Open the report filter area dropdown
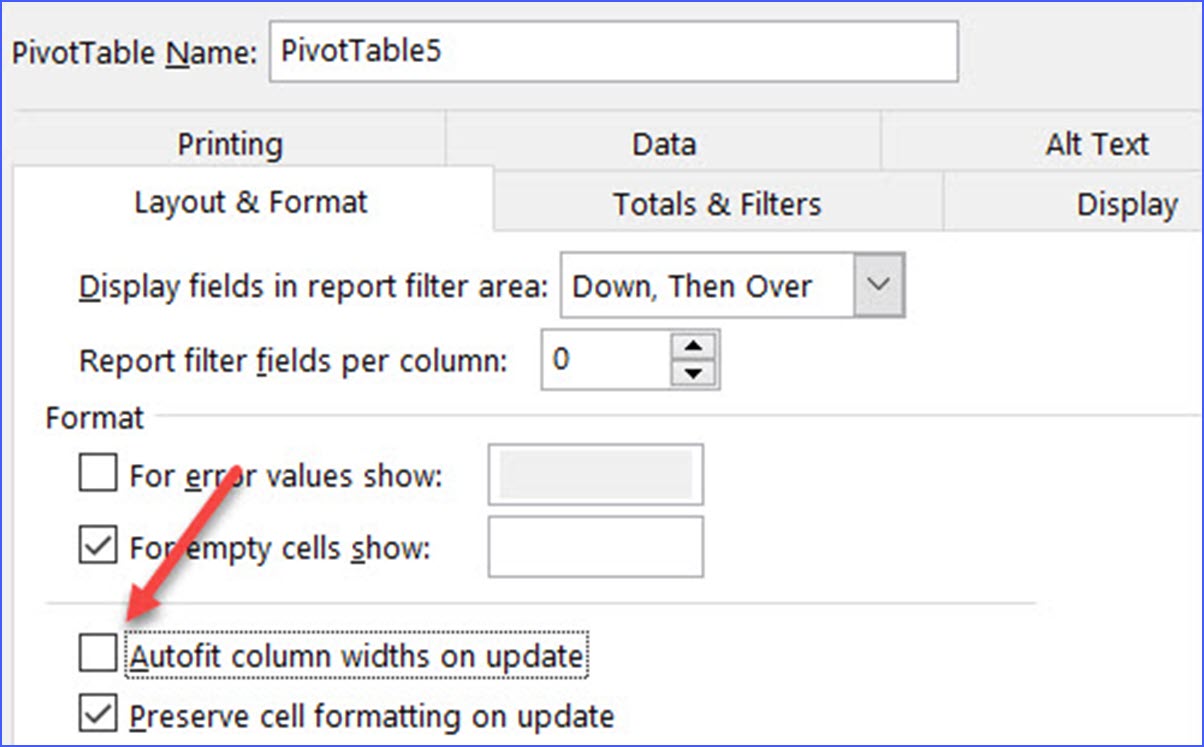 point(877,285)
